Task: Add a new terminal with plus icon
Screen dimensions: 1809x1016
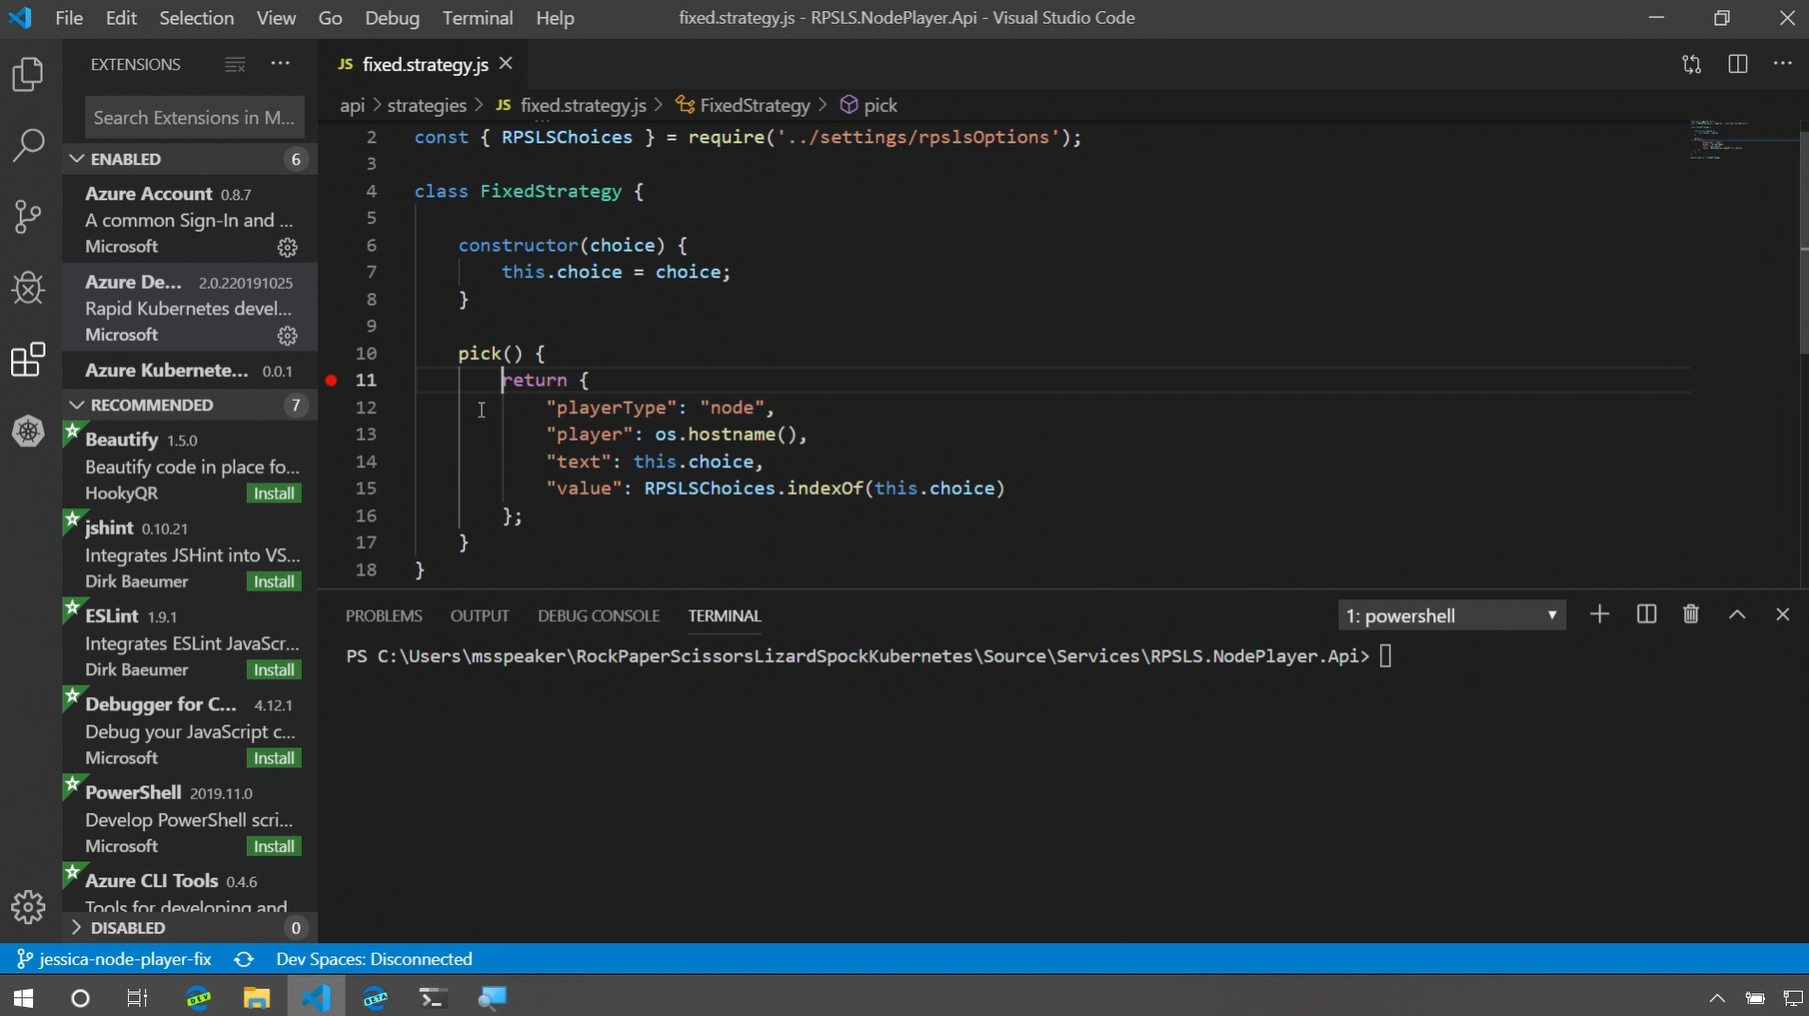Action: pyautogui.click(x=1599, y=615)
